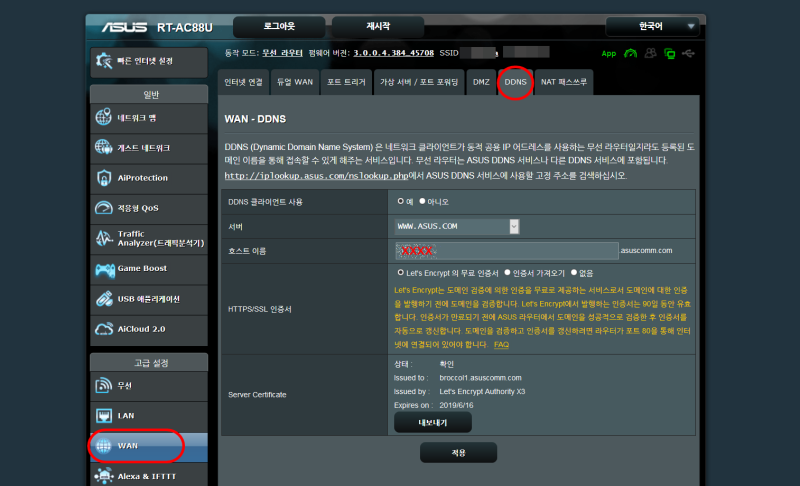Select 없음 for HTTPS/SSL certificate
The image size is (800, 486).
[x=574, y=273]
